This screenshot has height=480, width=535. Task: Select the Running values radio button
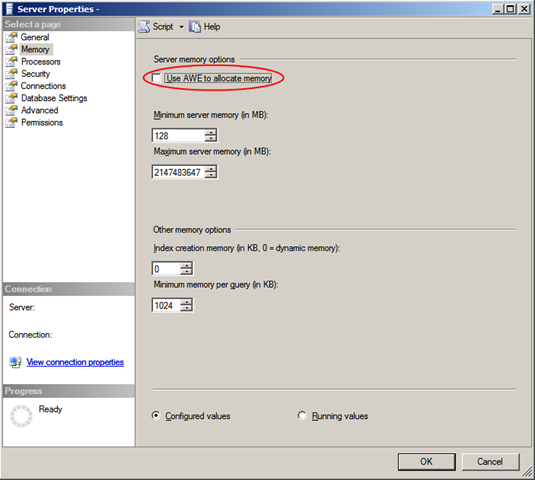click(302, 416)
